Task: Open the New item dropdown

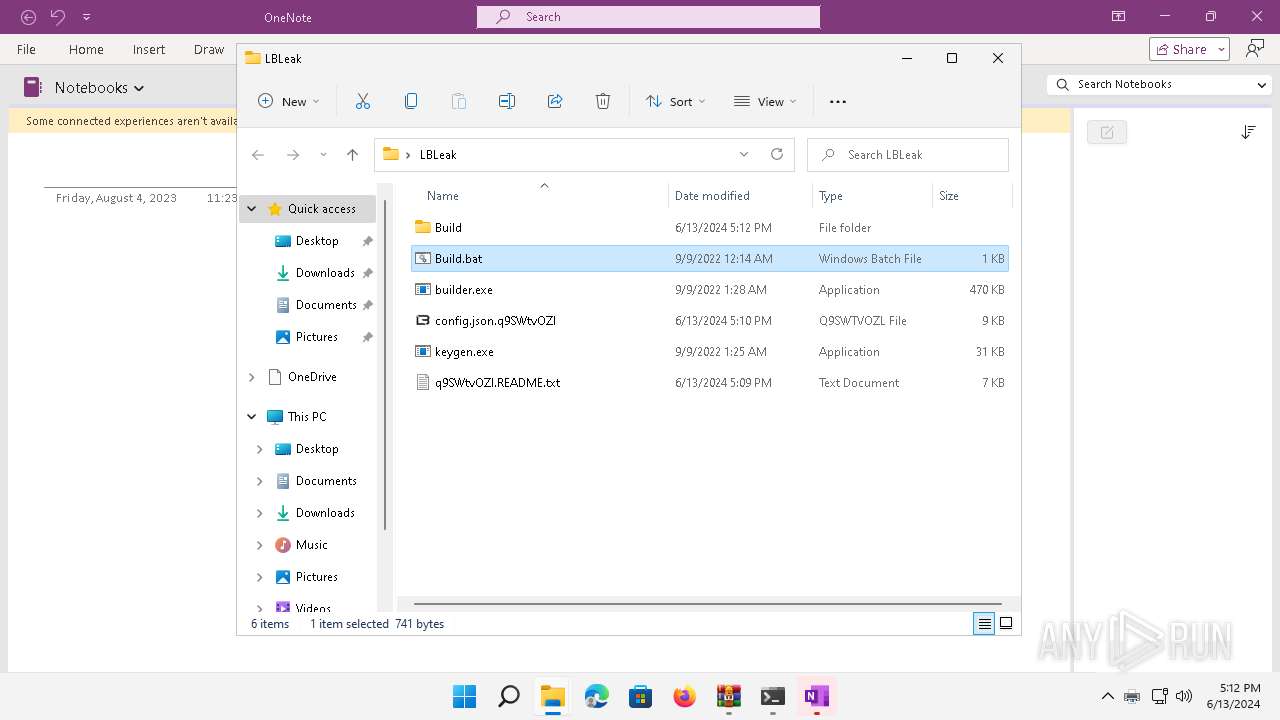Action: click(x=289, y=101)
